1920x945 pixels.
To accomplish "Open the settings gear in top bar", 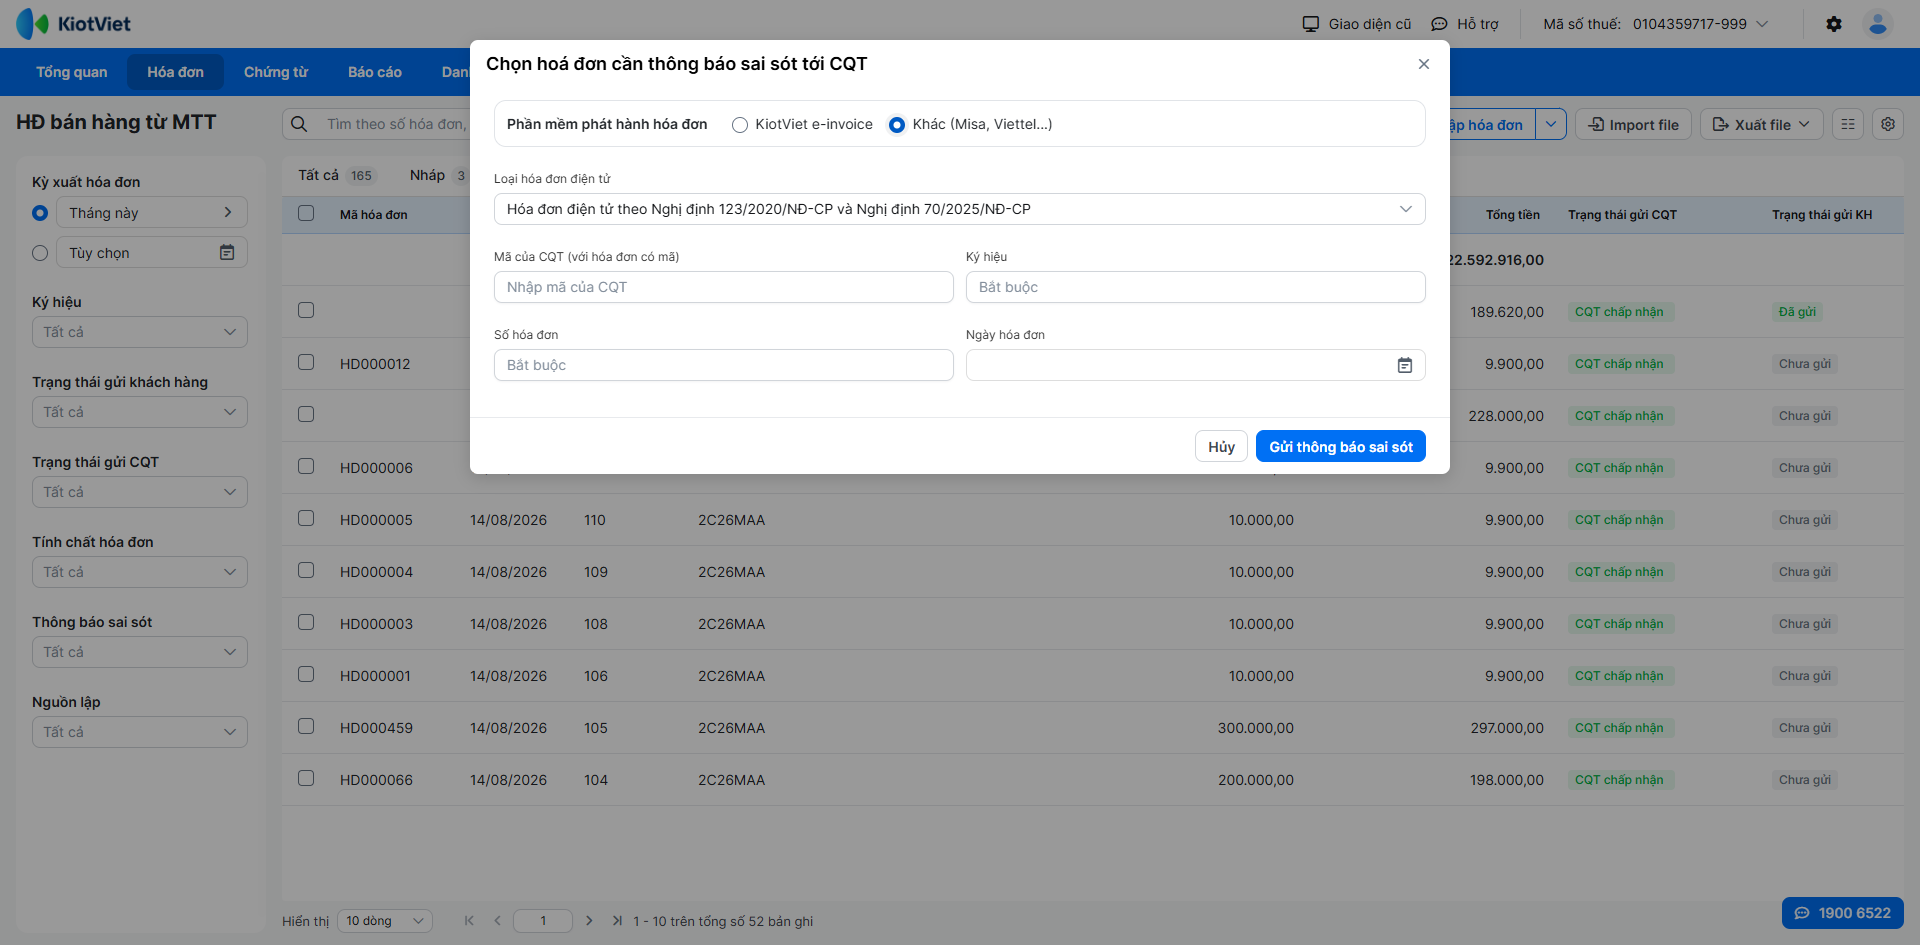I will click(x=1834, y=24).
